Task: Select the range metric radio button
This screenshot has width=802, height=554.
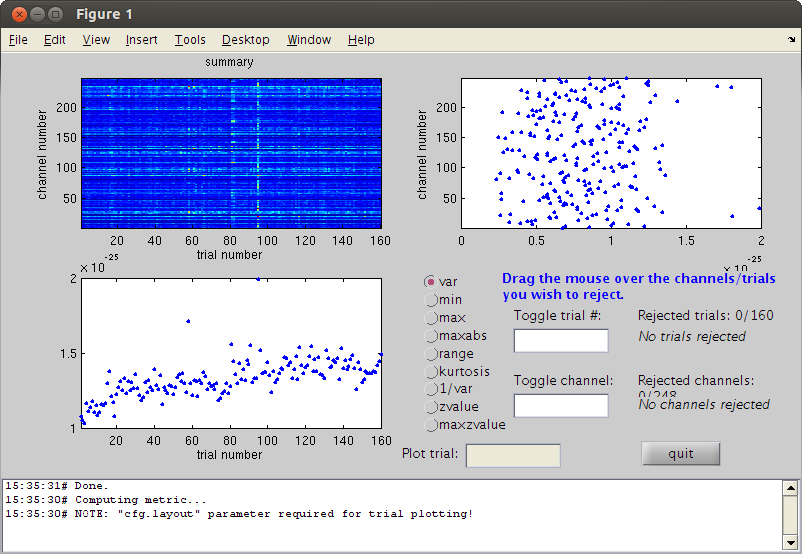Action: (431, 353)
